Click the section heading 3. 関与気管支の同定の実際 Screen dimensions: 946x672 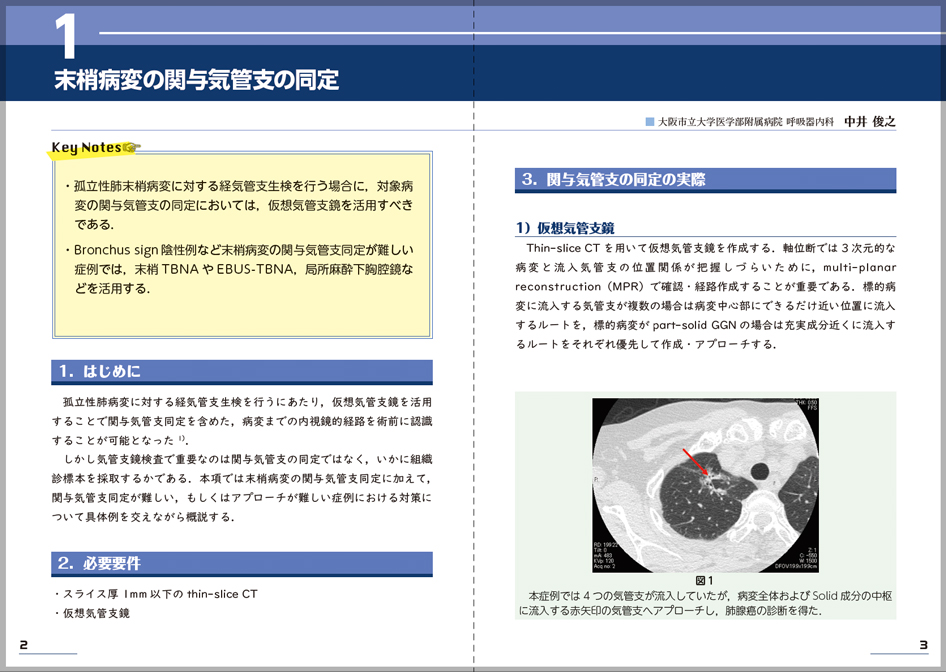[705, 180]
